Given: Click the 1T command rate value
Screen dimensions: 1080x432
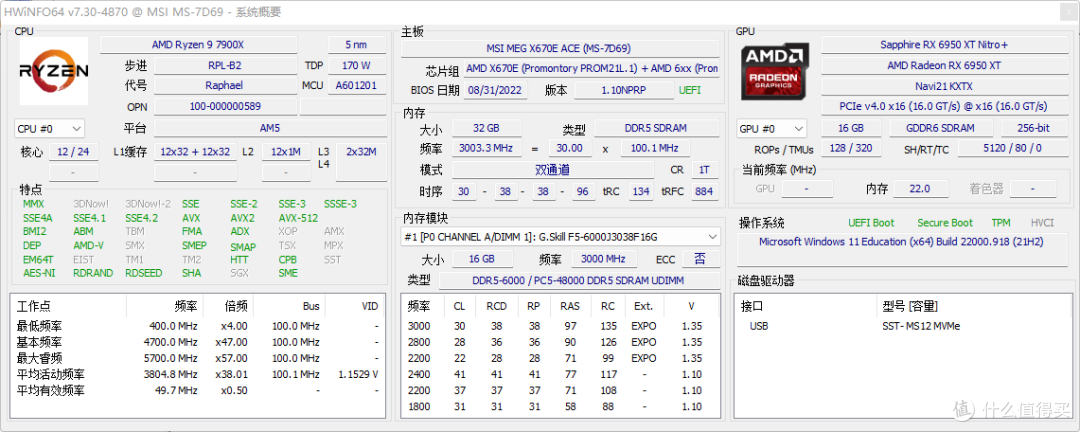Looking at the screenshot, I should coord(704,169).
